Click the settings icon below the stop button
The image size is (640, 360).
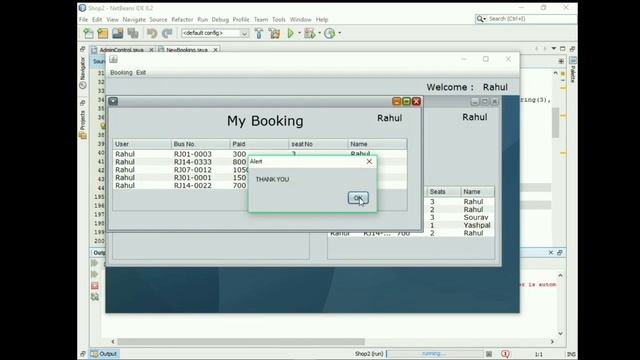click(95, 297)
